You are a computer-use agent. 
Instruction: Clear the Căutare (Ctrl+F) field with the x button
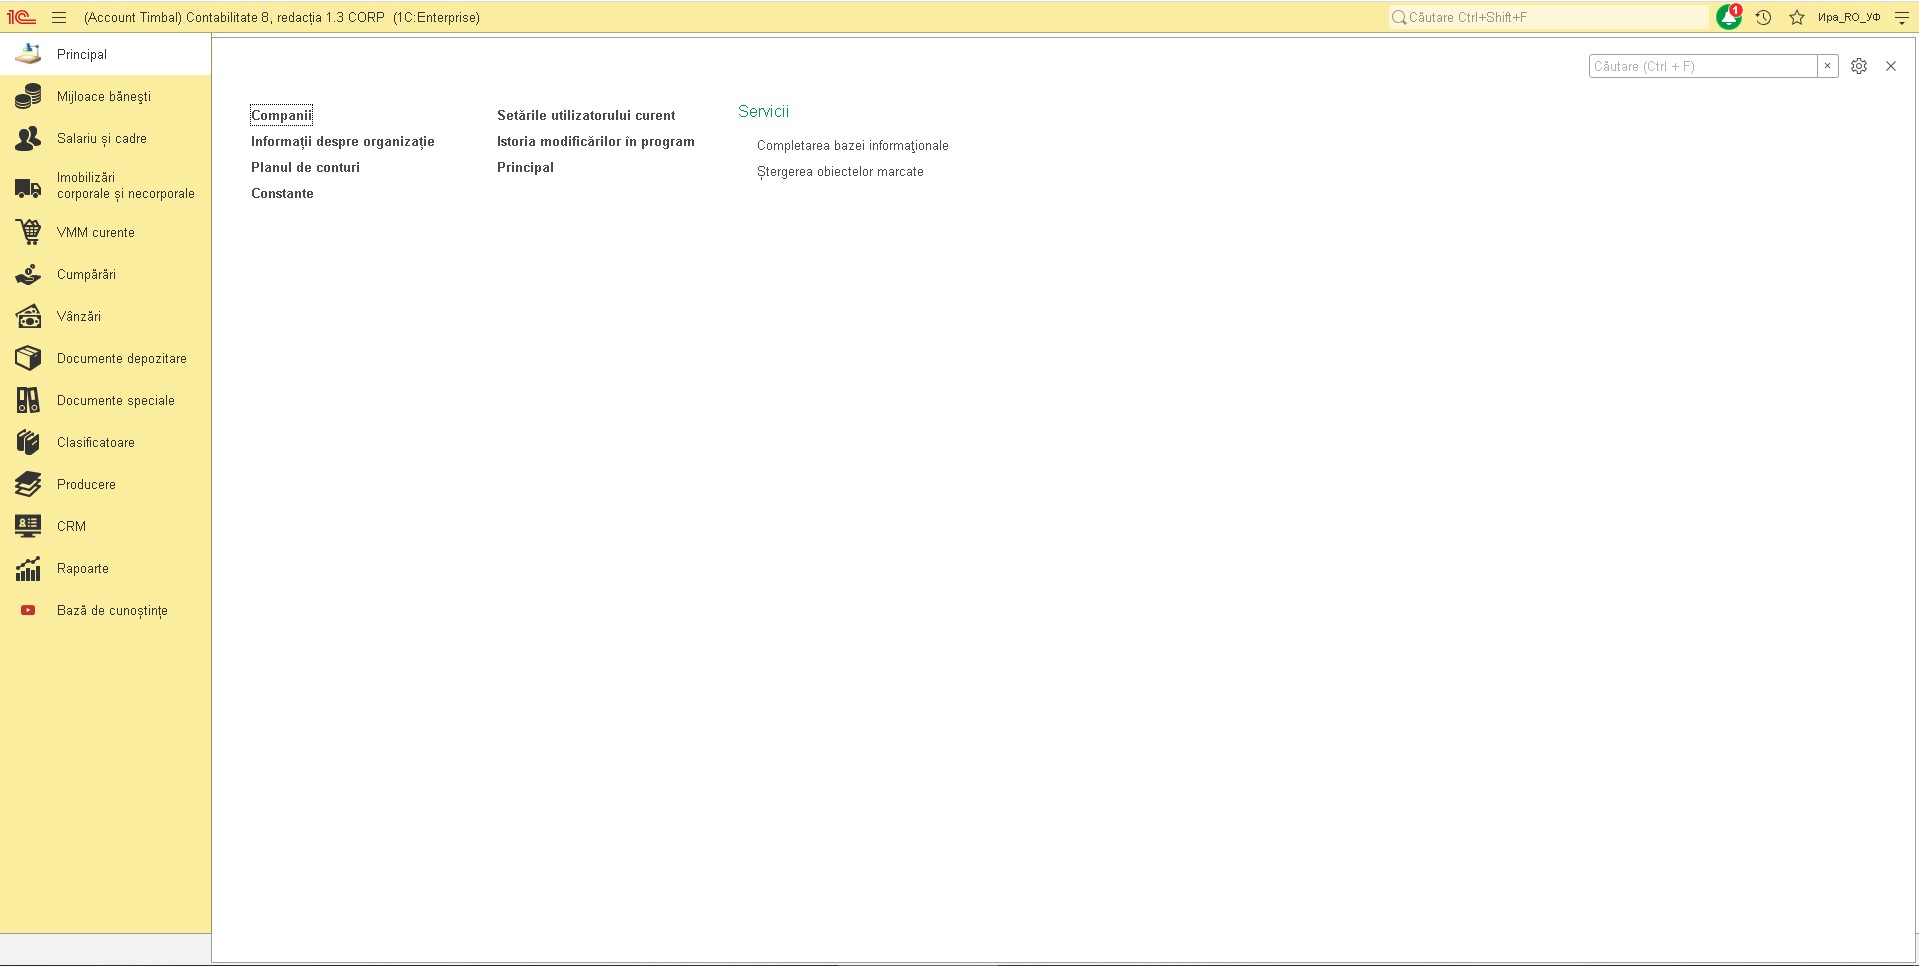(x=1827, y=66)
